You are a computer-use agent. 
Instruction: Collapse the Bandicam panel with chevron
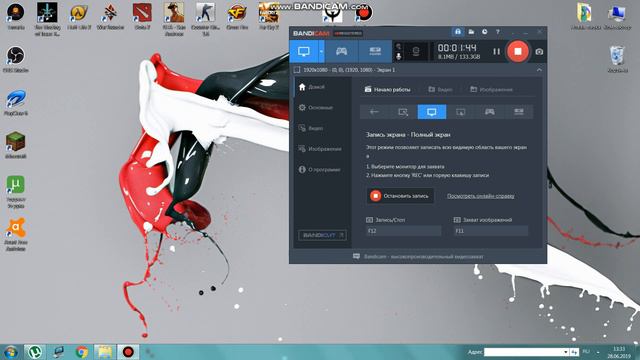tap(539, 70)
